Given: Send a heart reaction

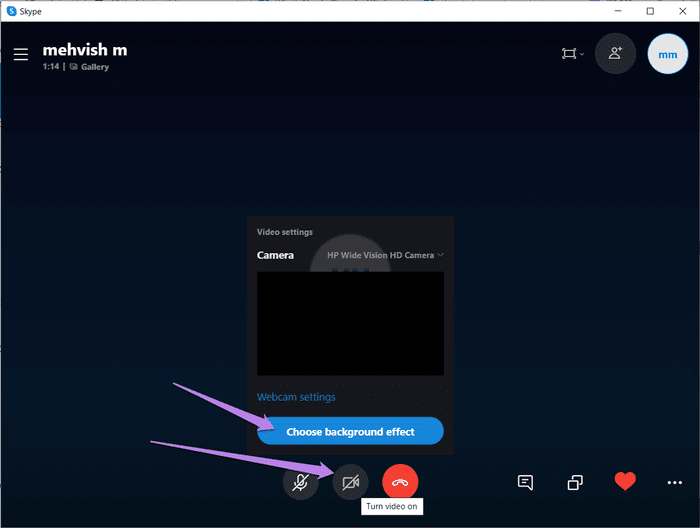Looking at the screenshot, I should (x=625, y=481).
